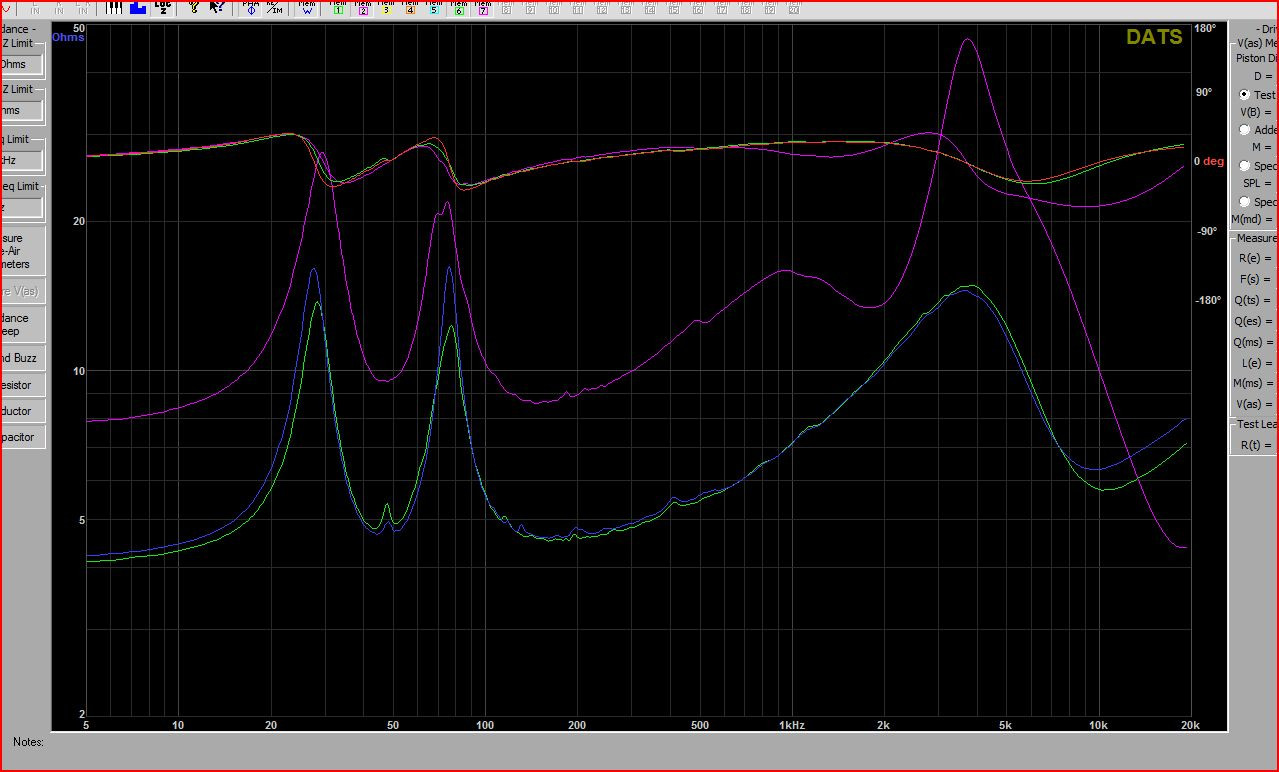Select memory slot 4 icon
Viewport: 1279px width, 772px height.
click(410, 8)
